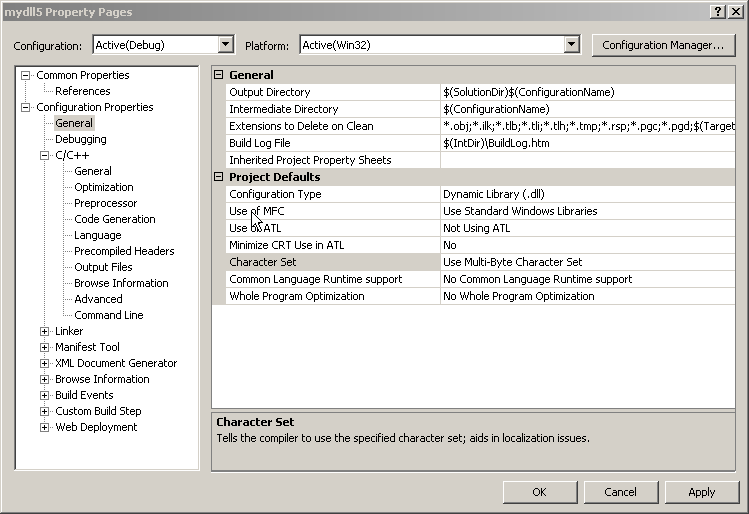Click the OK button
Screen dimensions: 749x514
tap(540, 492)
